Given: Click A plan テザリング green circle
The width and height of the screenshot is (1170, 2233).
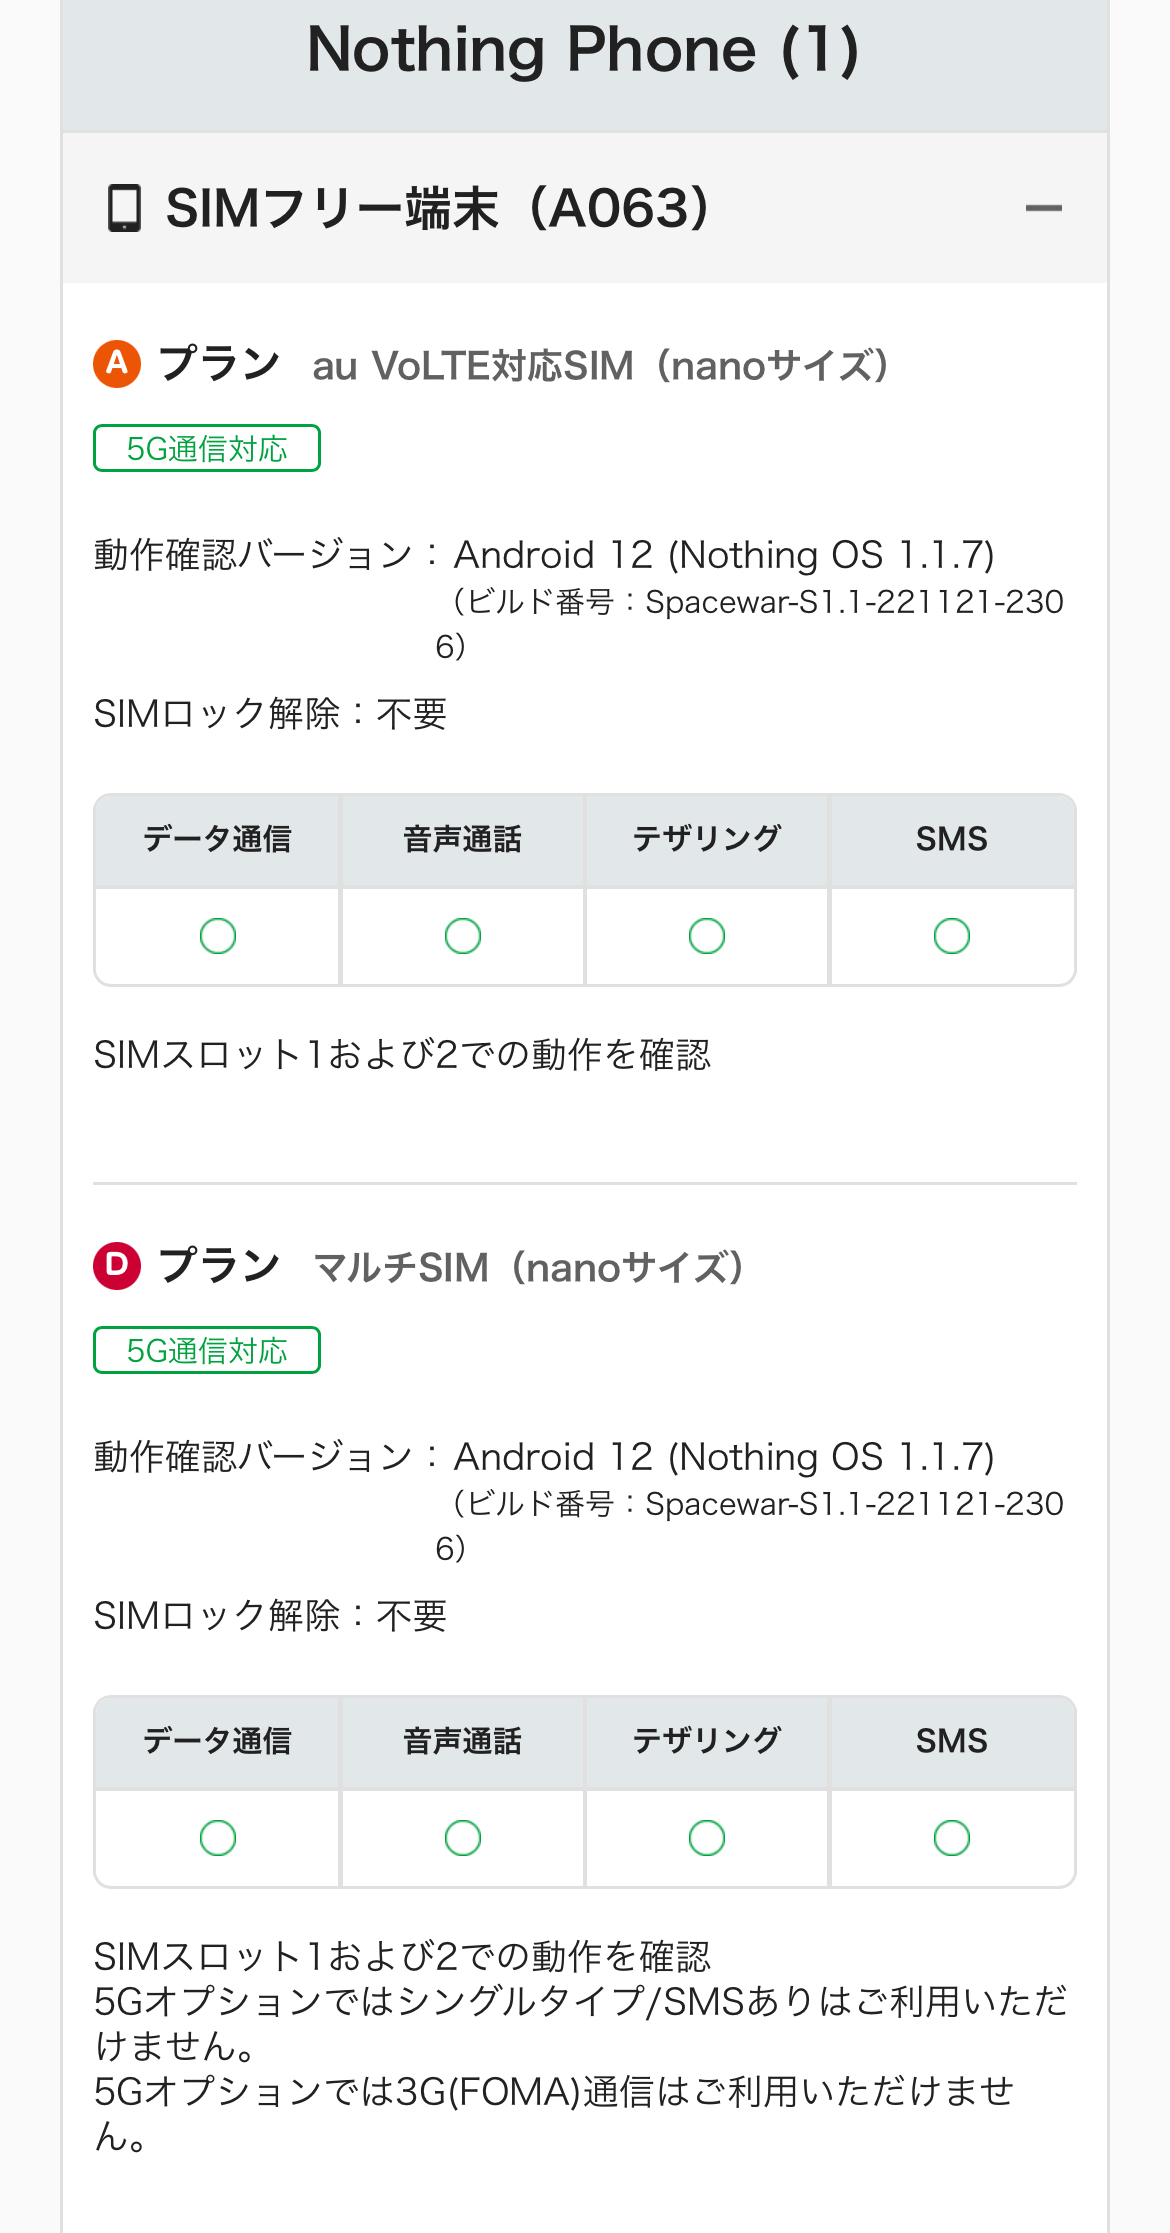Looking at the screenshot, I should click(707, 936).
